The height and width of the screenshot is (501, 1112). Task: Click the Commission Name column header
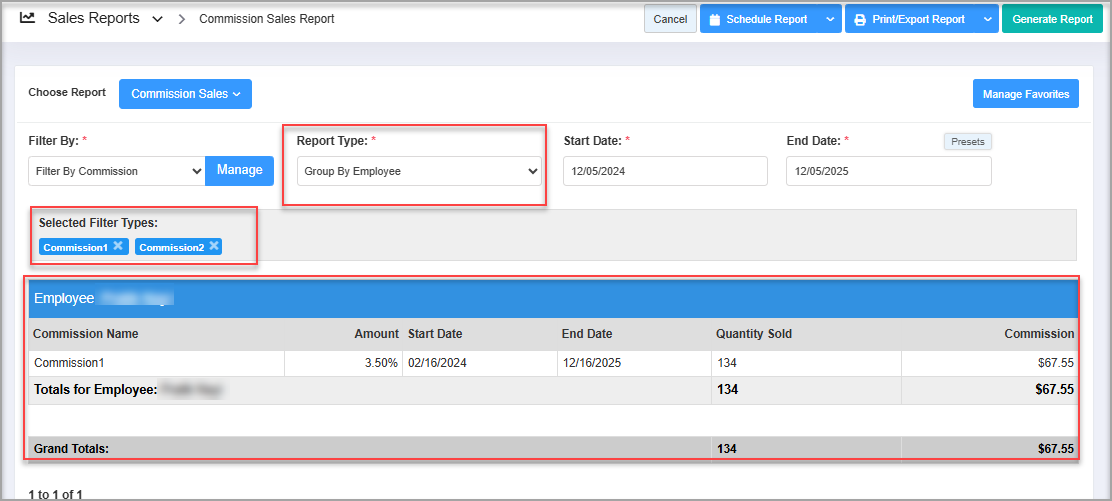pyautogui.click(x=86, y=334)
